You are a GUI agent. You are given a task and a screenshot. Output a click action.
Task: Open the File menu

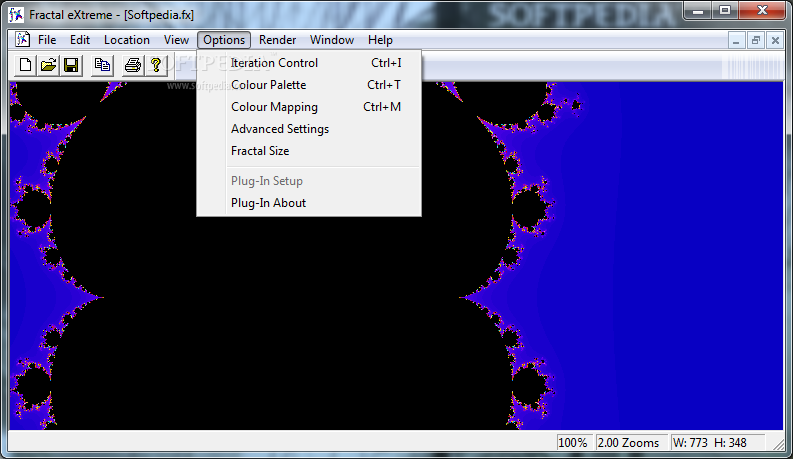click(x=47, y=40)
